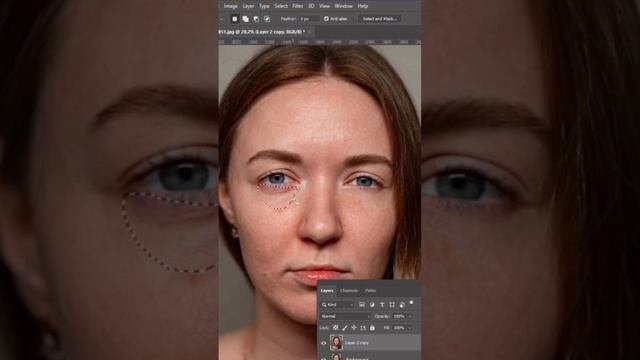
Task: Click the Layer 2 copy thumbnail
Action: point(336,342)
